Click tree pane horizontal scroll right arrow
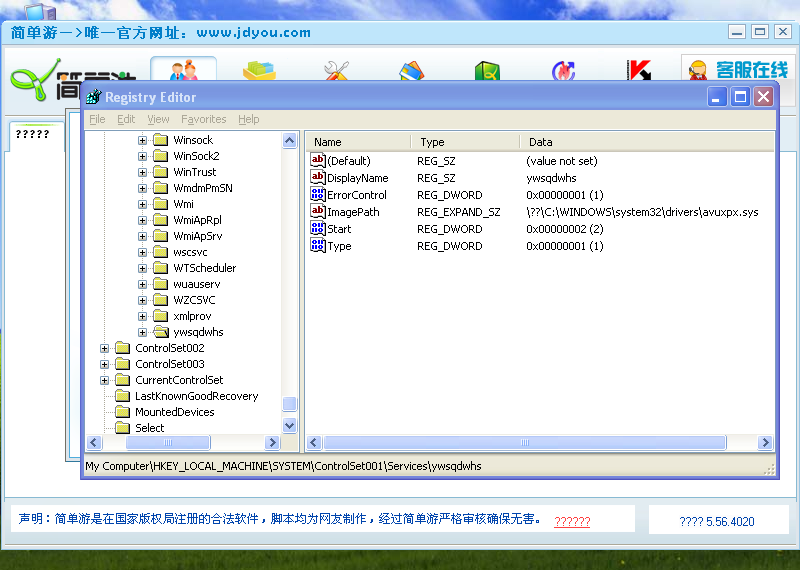800x570 pixels. tap(272, 442)
